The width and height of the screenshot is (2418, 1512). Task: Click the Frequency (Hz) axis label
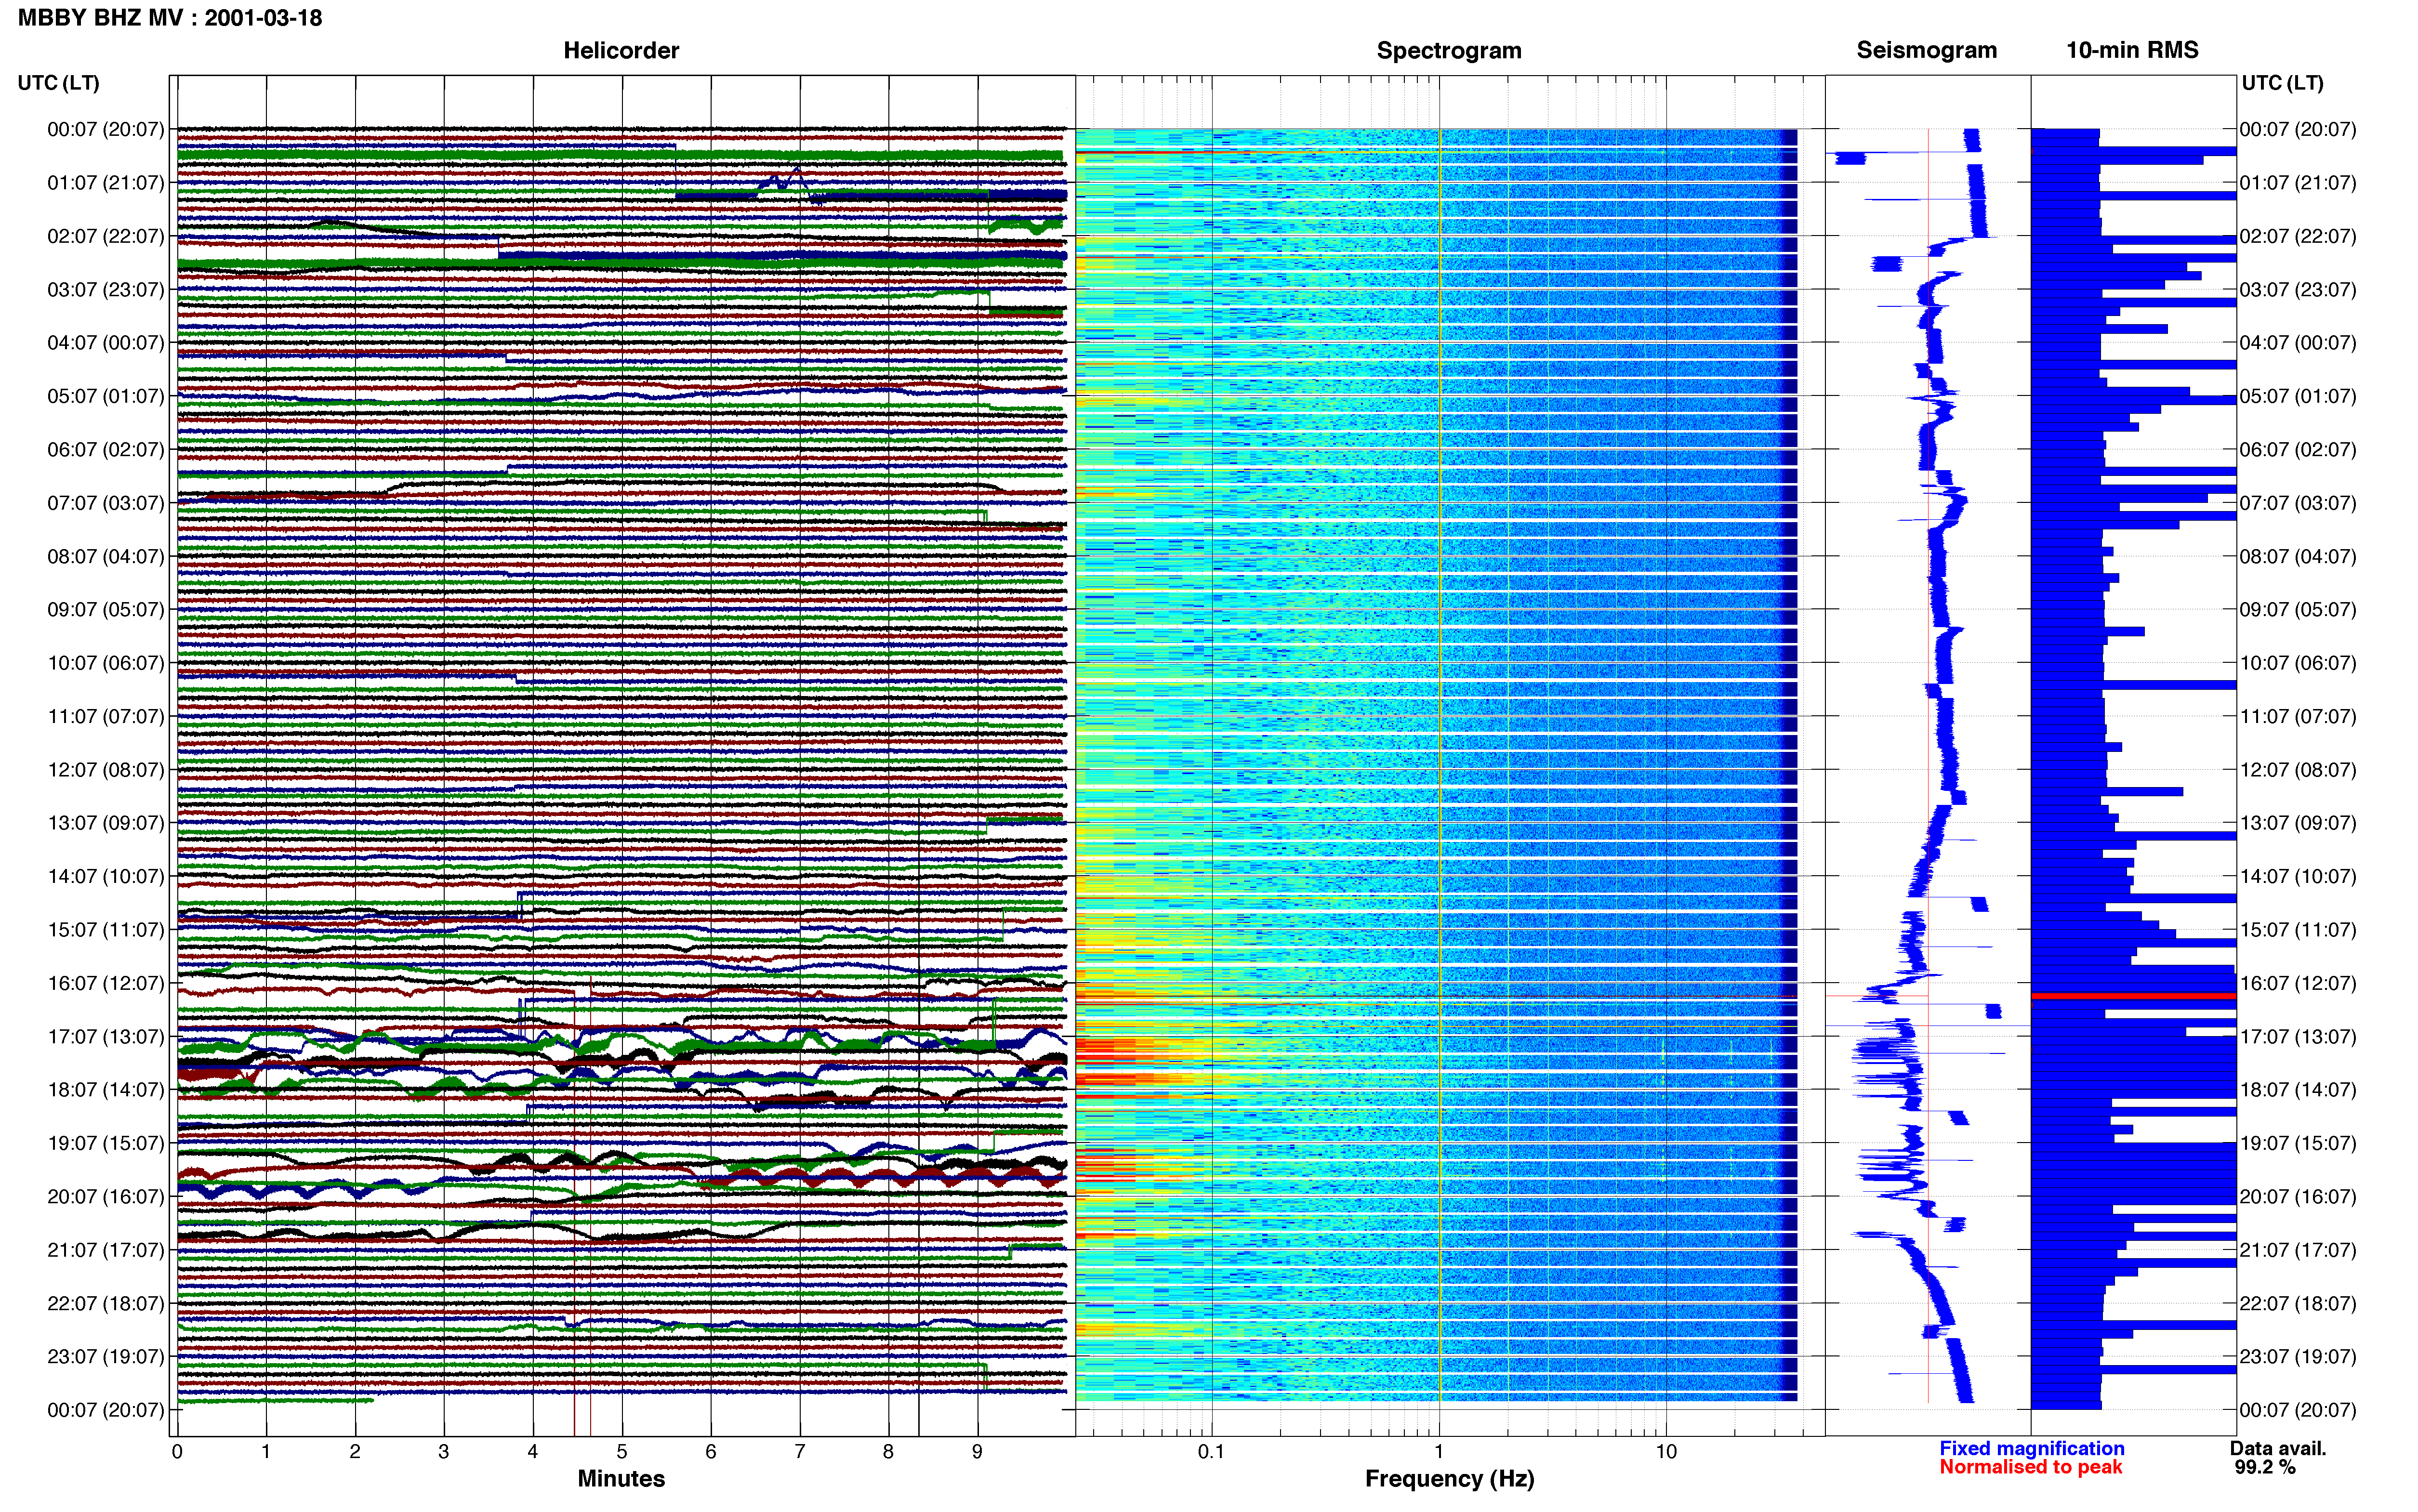(1449, 1479)
